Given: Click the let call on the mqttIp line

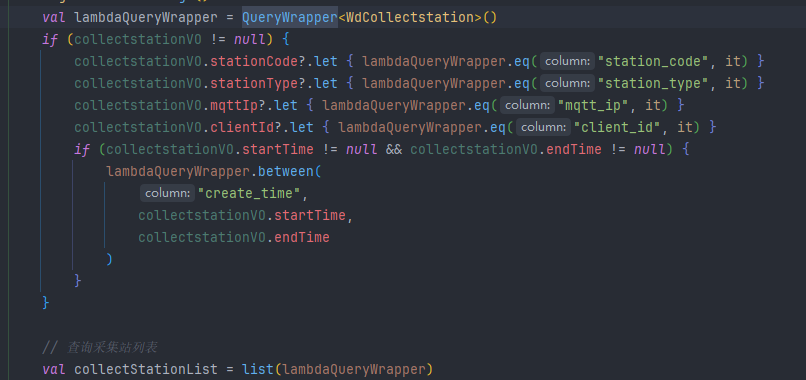Looking at the screenshot, I should click(285, 105).
